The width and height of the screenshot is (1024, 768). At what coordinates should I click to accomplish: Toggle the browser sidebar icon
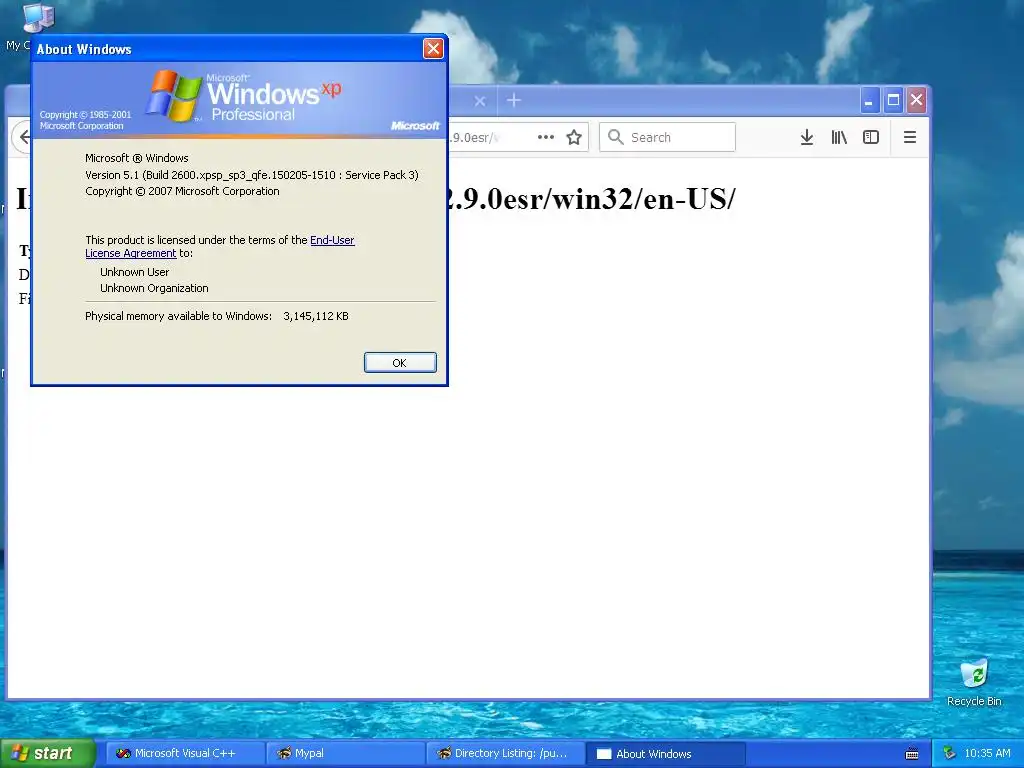(871, 137)
